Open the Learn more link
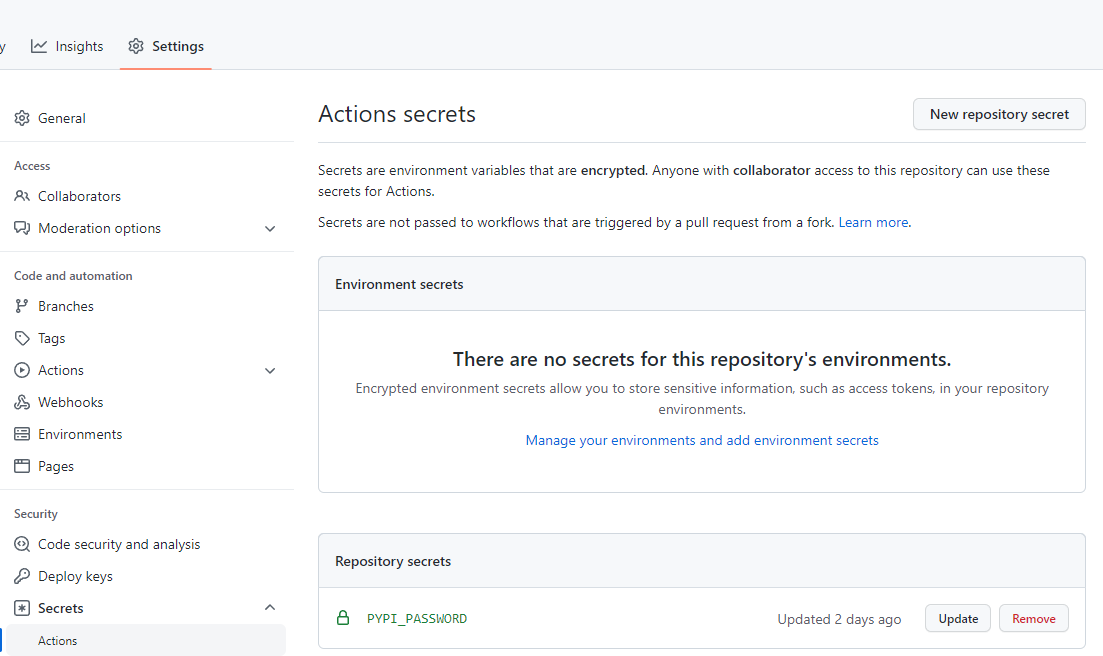1103x656 pixels. tap(873, 222)
